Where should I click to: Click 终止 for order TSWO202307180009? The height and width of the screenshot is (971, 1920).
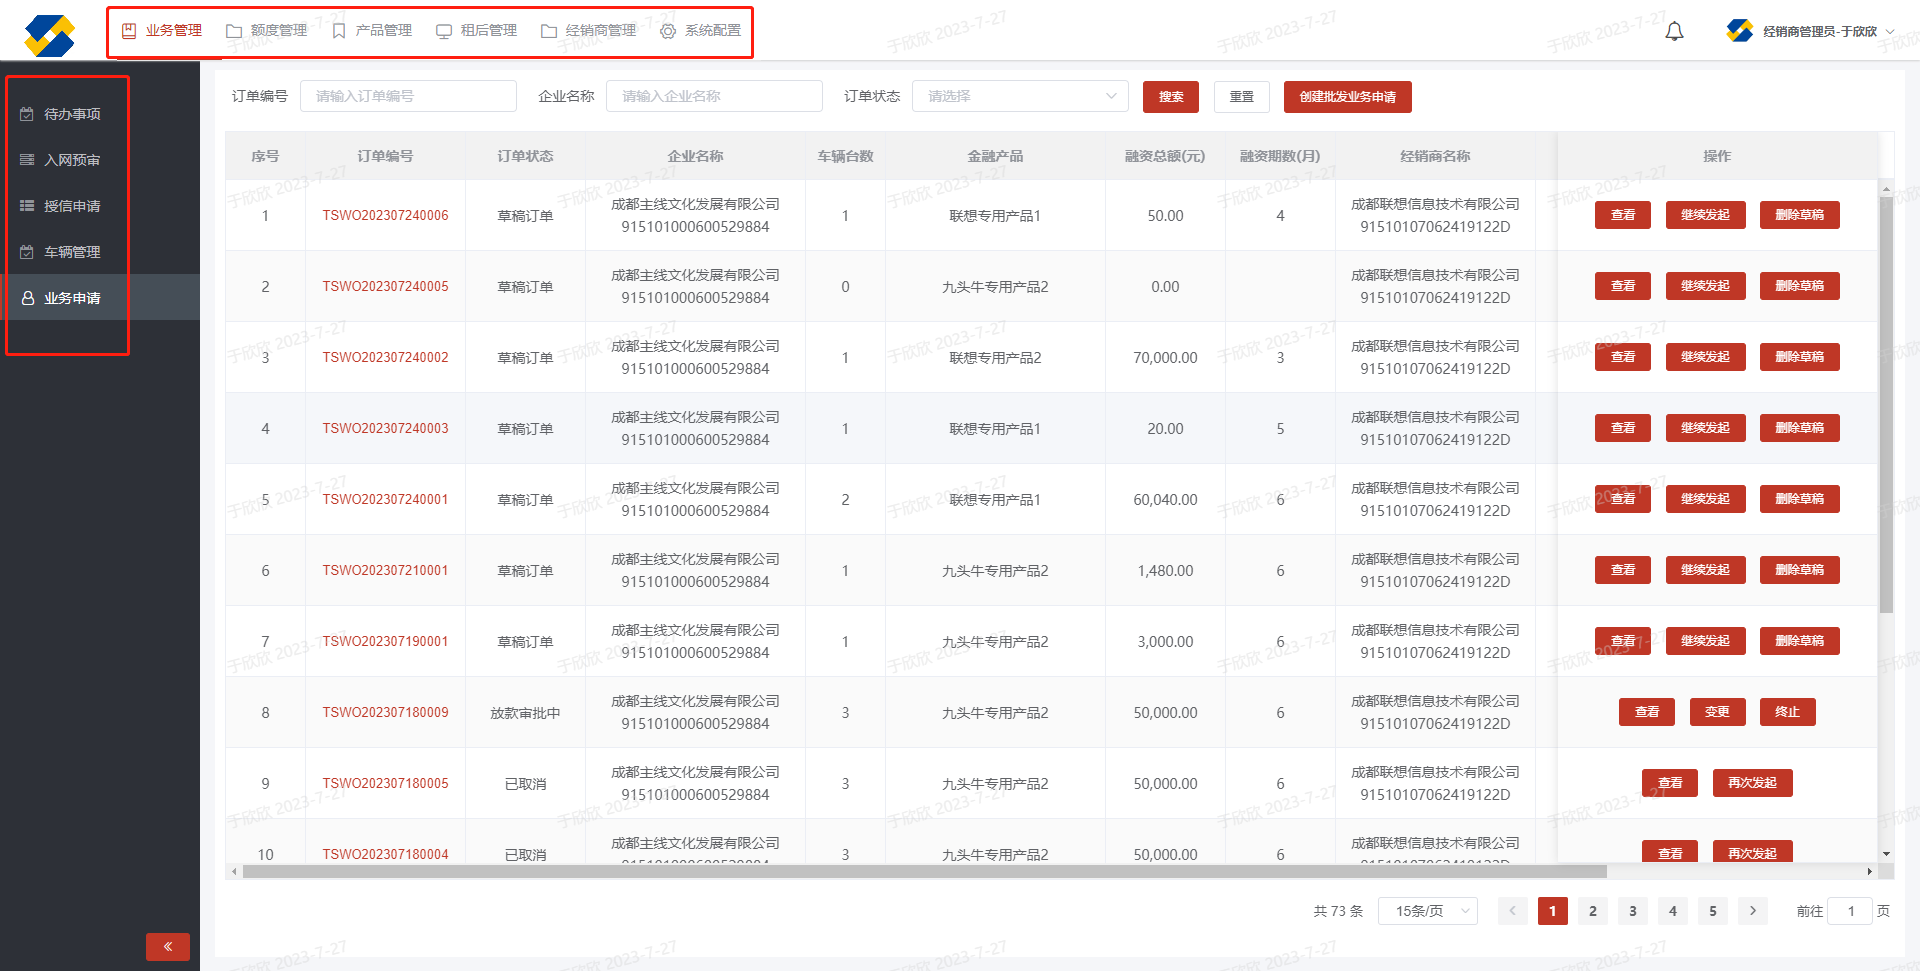(x=1787, y=712)
